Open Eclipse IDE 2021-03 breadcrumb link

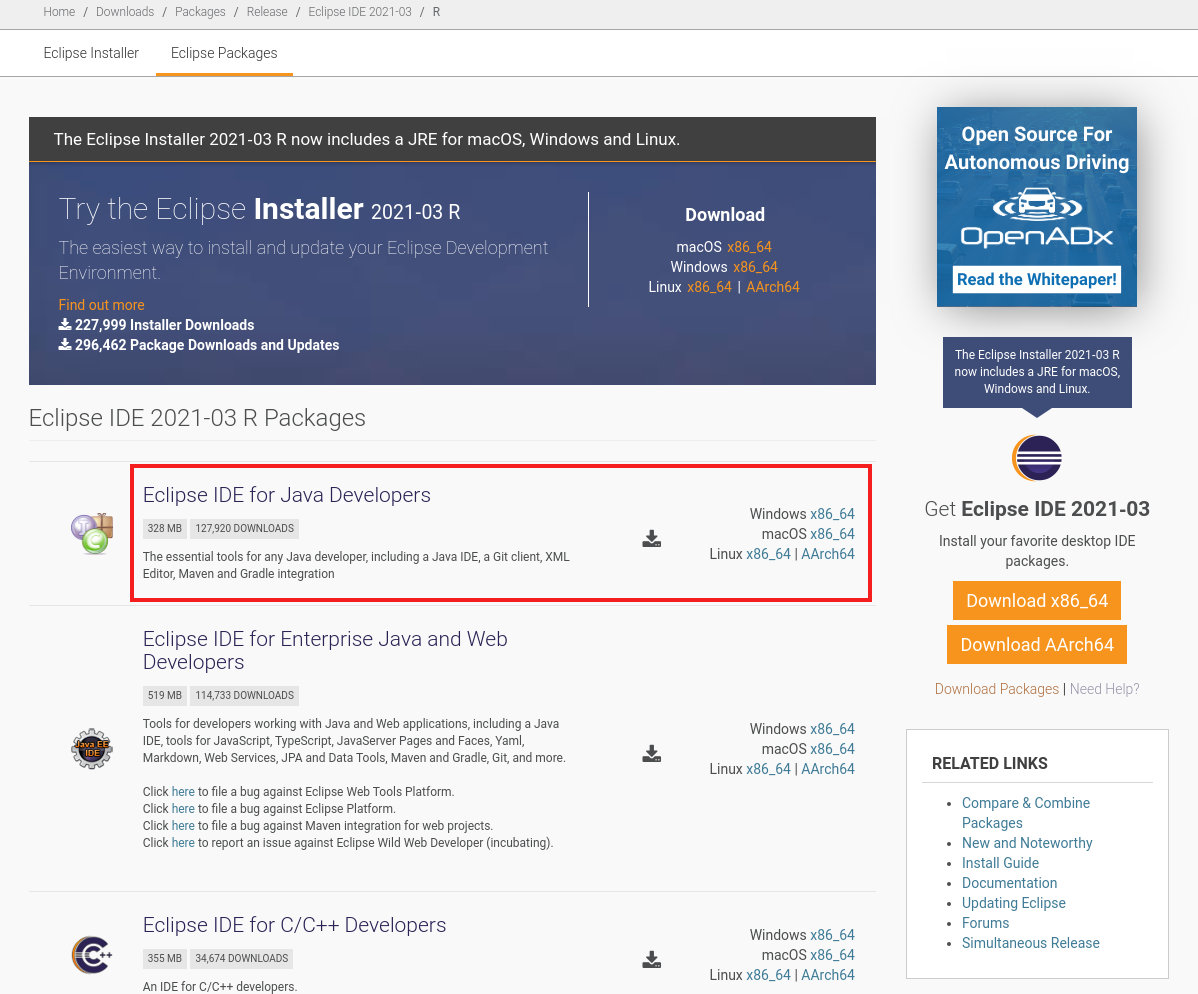(x=360, y=11)
